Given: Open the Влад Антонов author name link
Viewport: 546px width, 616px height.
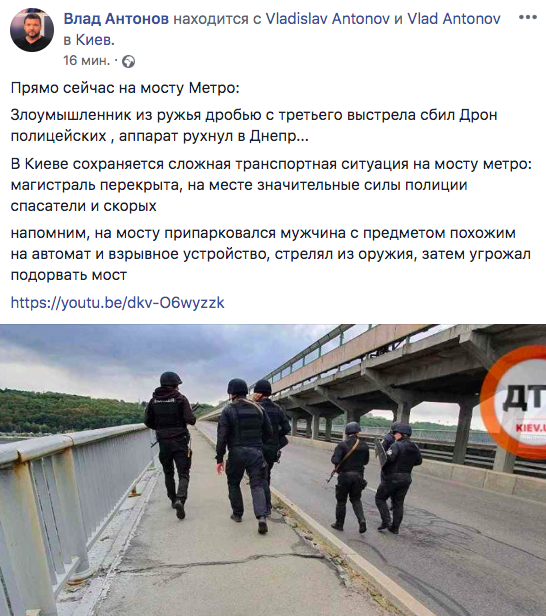Looking at the screenshot, I should (116, 18).
